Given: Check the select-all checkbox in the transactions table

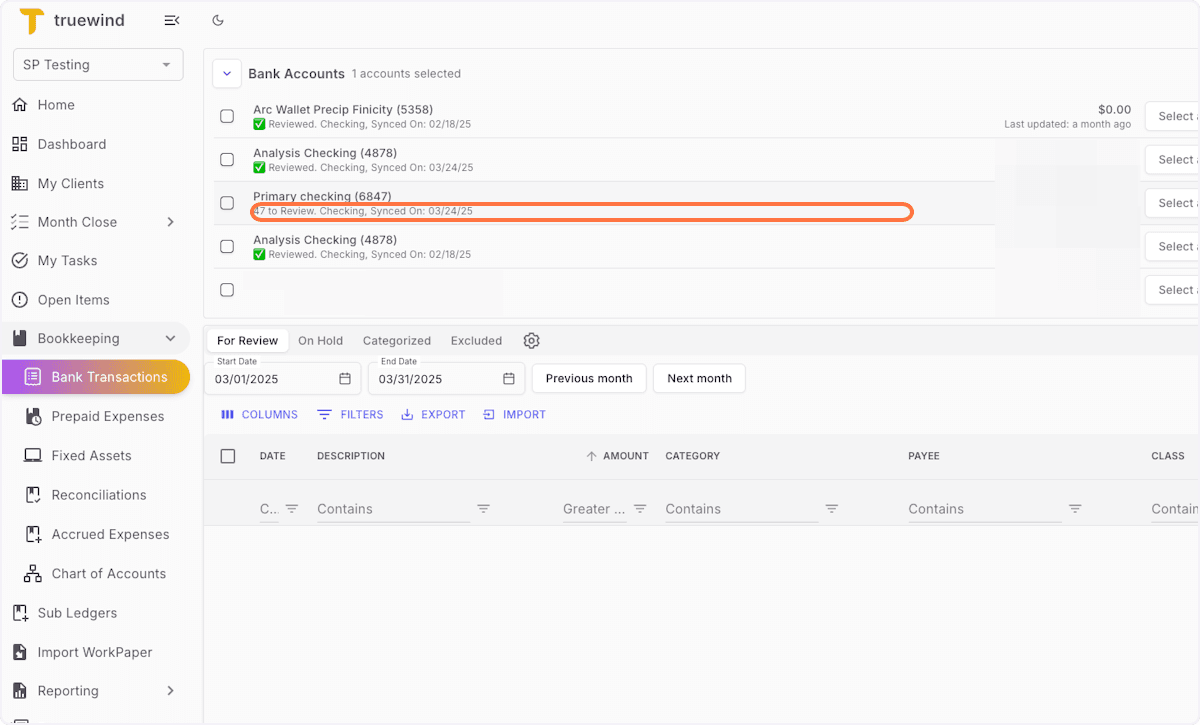Looking at the screenshot, I should pos(228,455).
